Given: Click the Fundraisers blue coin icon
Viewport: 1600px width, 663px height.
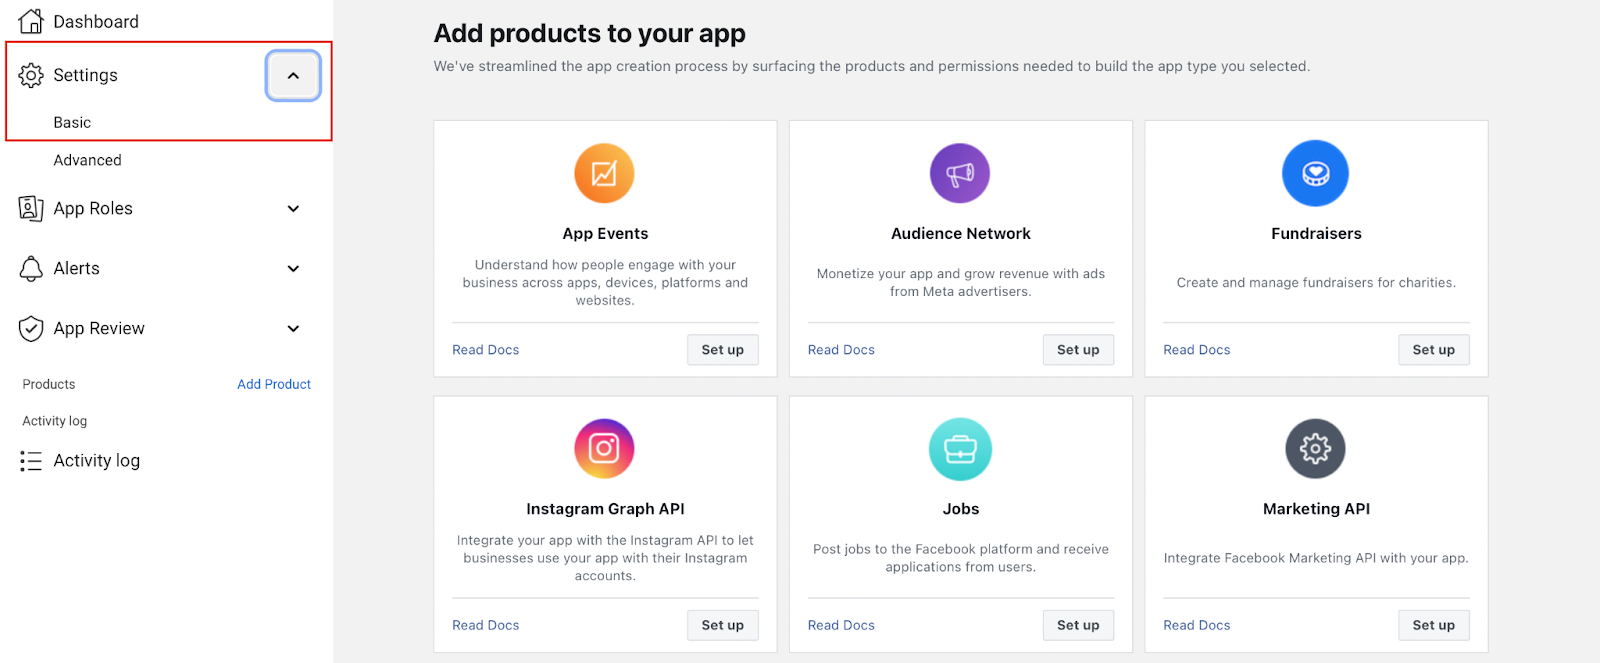Looking at the screenshot, I should tap(1315, 173).
